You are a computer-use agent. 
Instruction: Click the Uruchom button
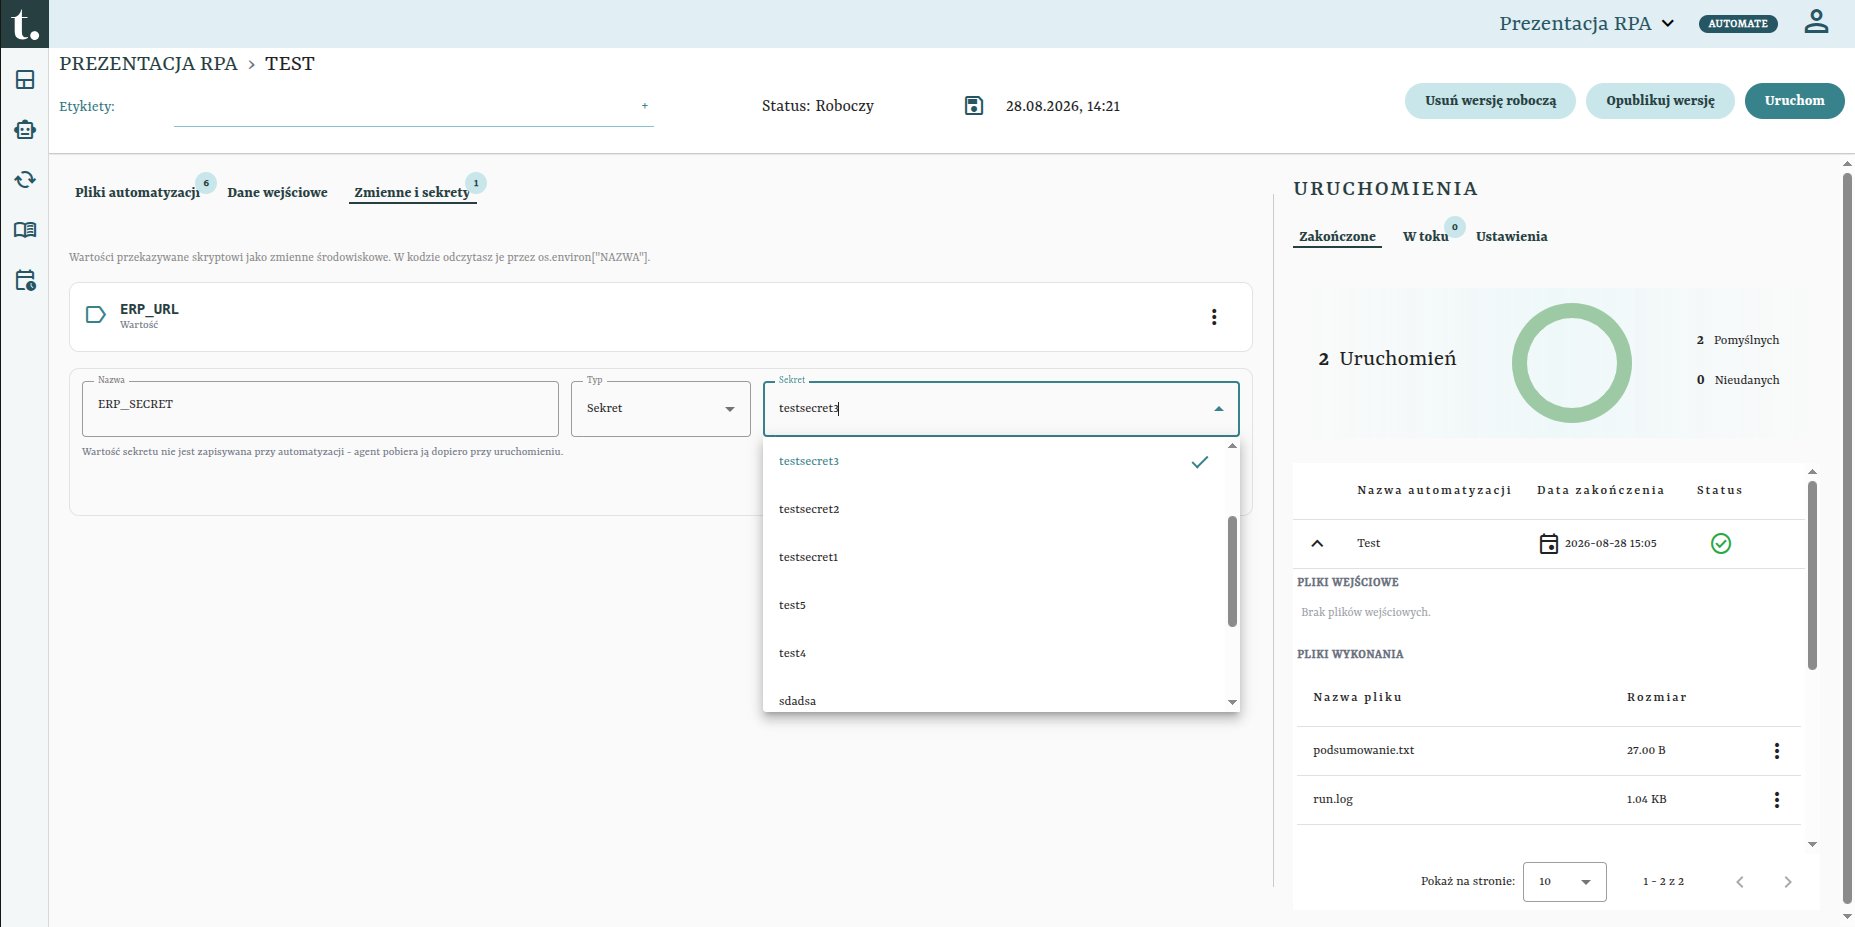[1794, 101]
